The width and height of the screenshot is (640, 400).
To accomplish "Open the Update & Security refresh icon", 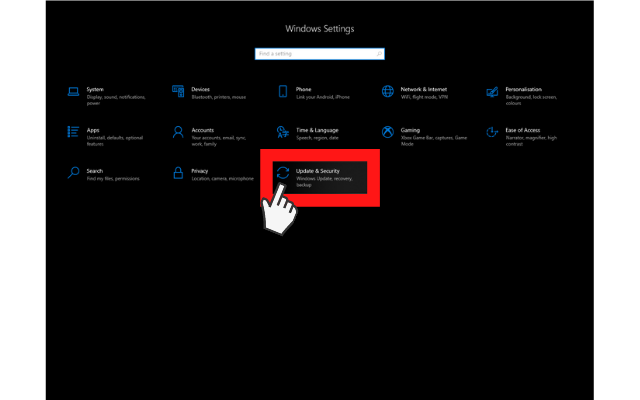I will coord(283,173).
